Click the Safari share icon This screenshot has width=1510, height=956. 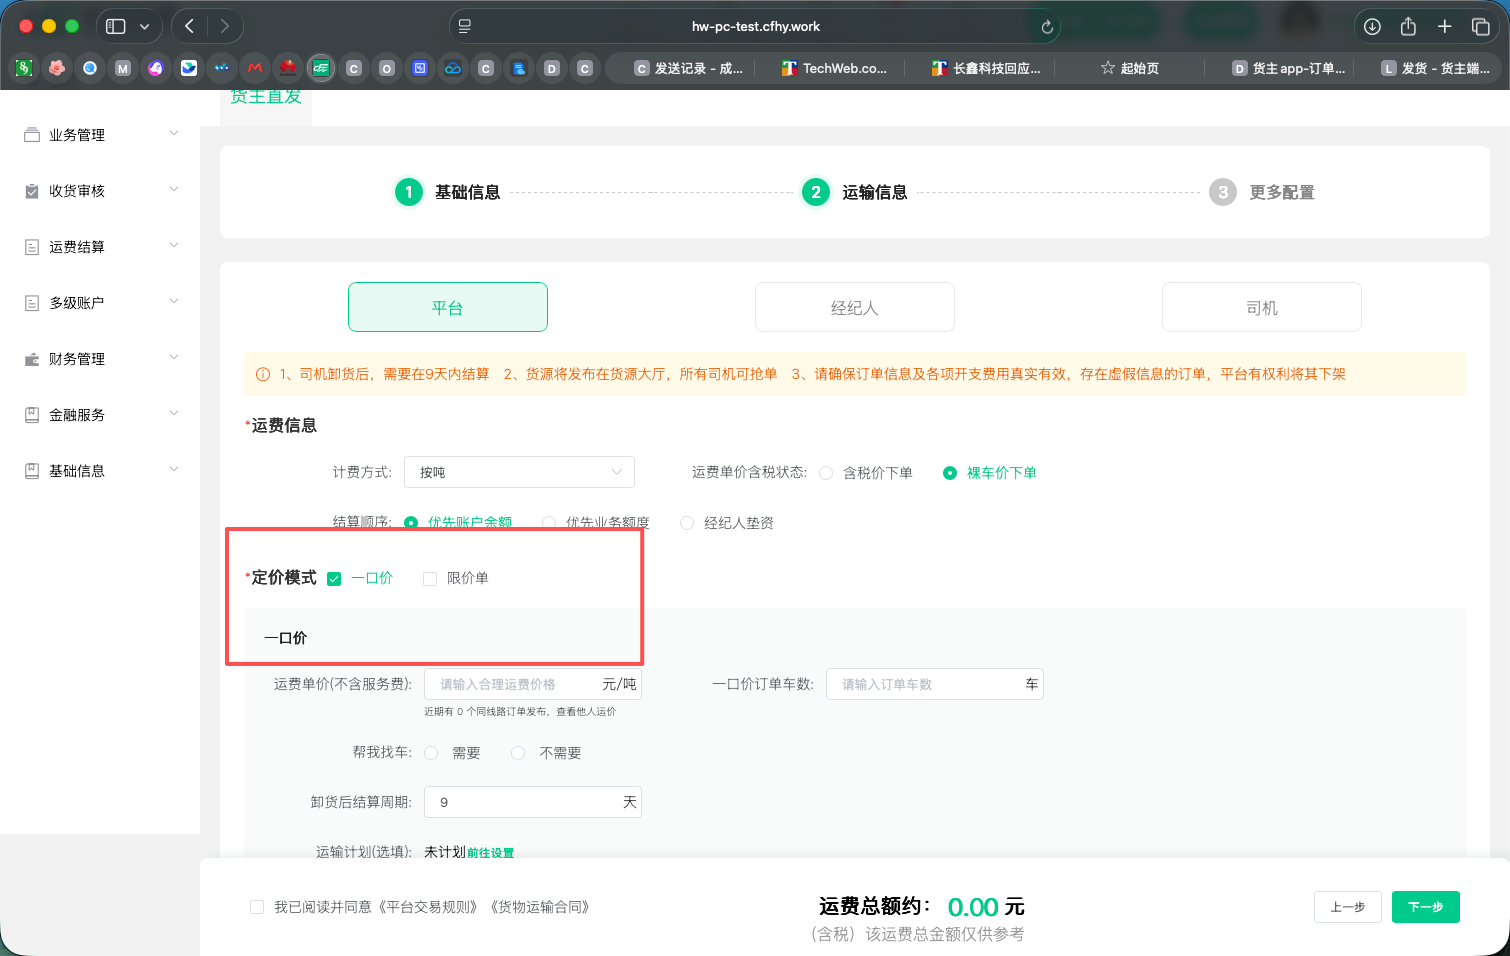pyautogui.click(x=1408, y=27)
